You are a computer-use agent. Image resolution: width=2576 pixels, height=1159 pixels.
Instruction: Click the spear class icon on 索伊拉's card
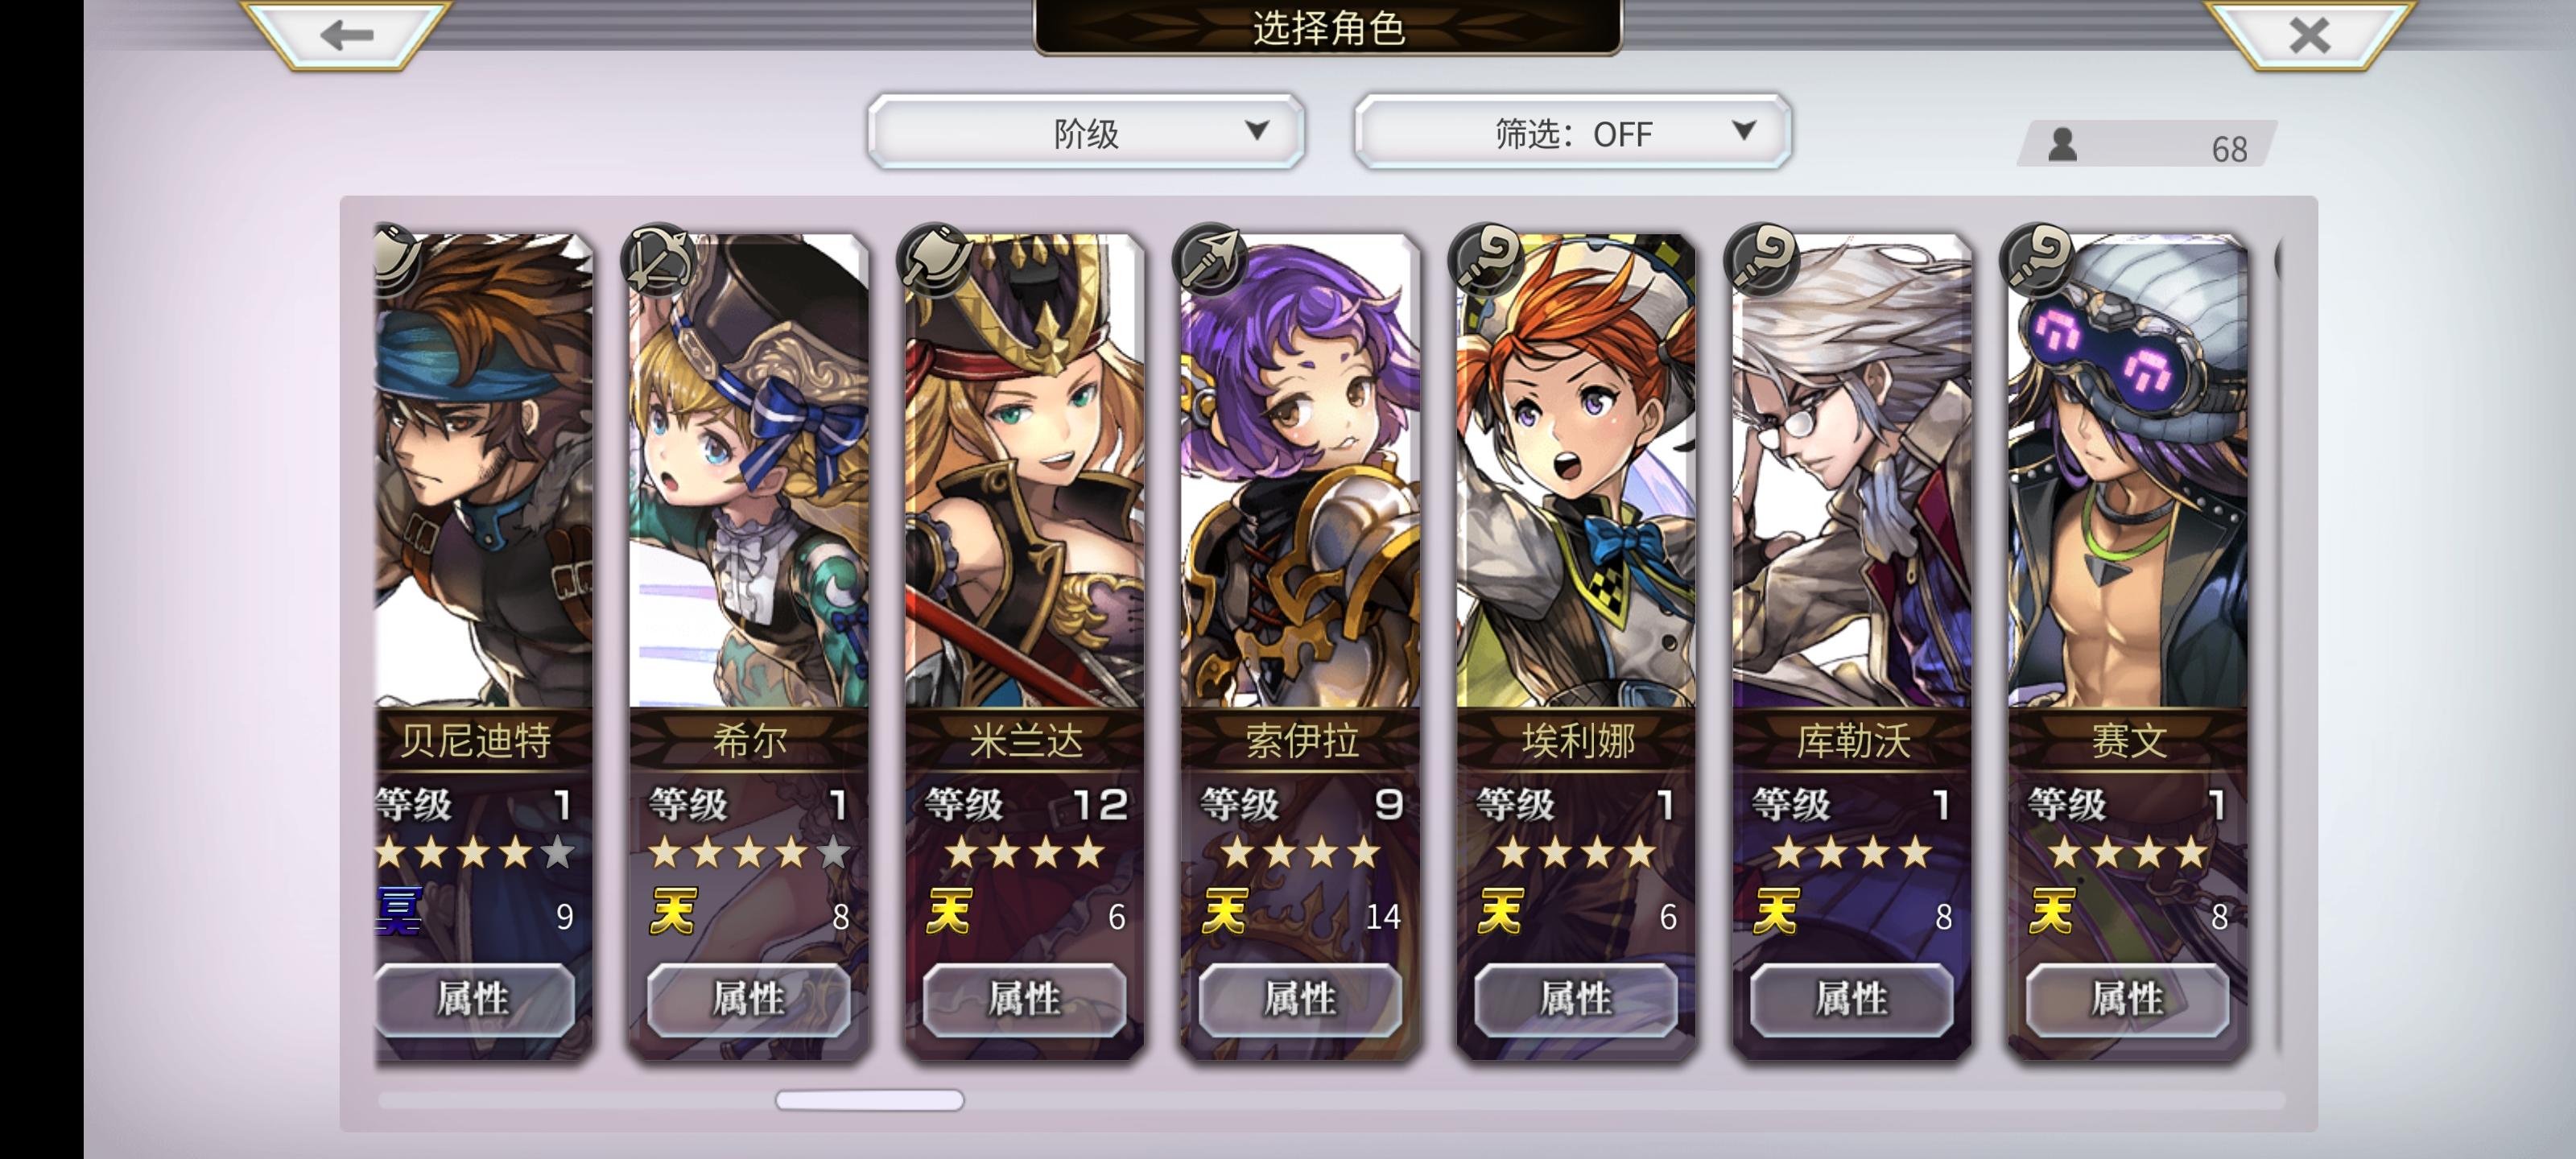(1210, 260)
